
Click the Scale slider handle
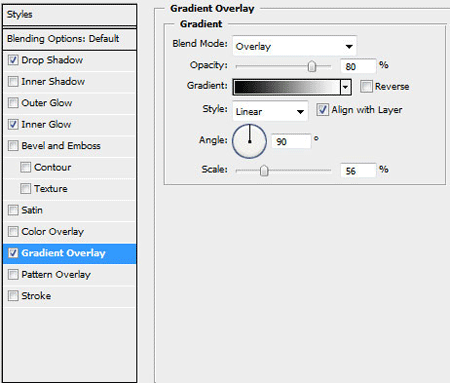click(264, 171)
